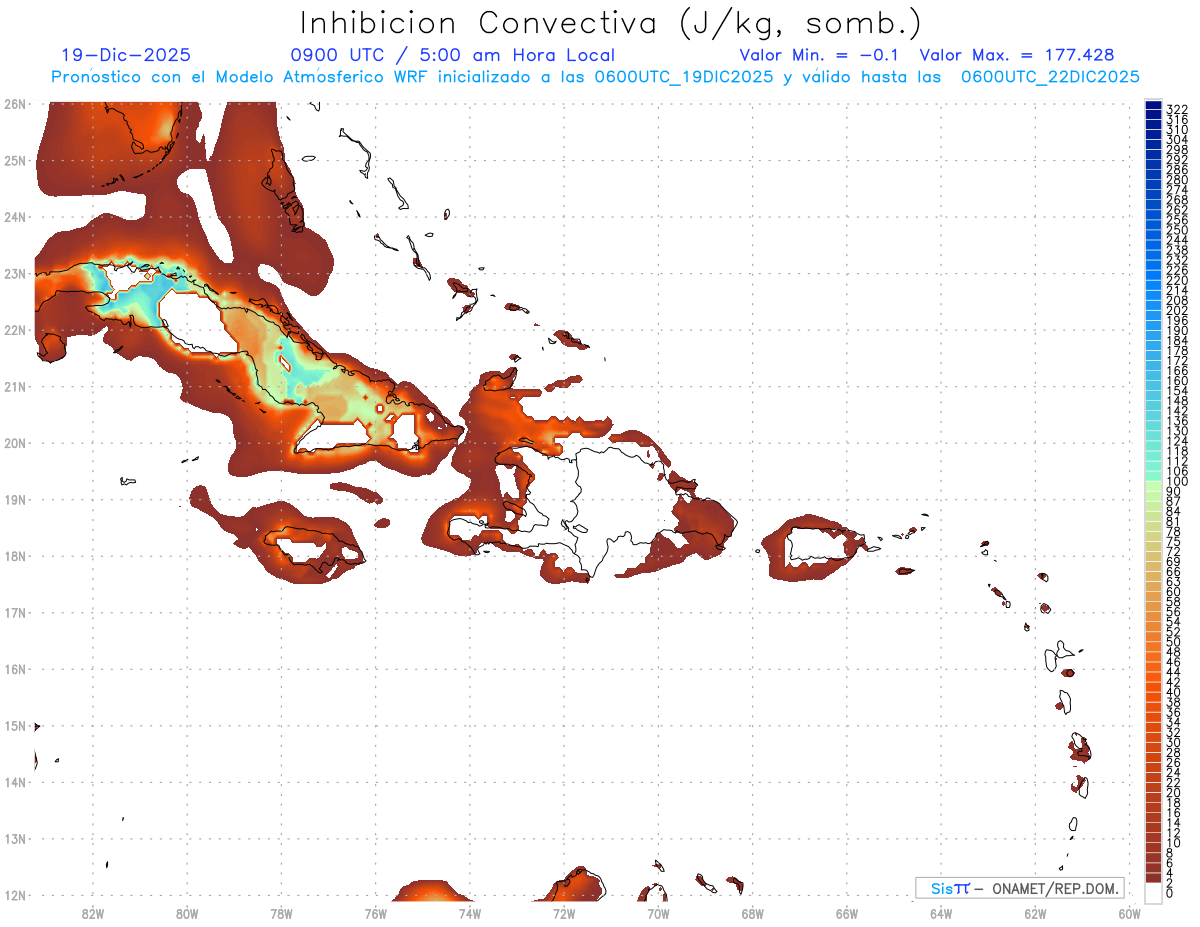Image resolution: width=1200 pixels, height=927 pixels.
Task: Click the white colorbar swatch labeled 0
Action: [1153, 892]
